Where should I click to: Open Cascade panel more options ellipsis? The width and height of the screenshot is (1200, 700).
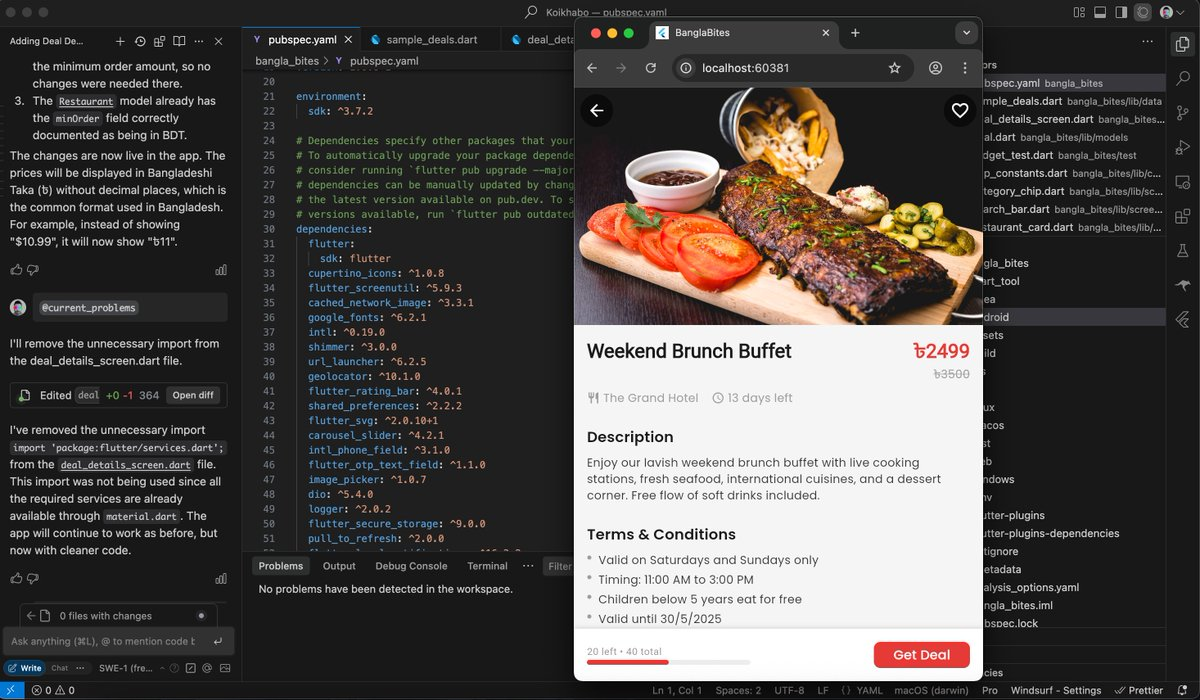(x=199, y=41)
